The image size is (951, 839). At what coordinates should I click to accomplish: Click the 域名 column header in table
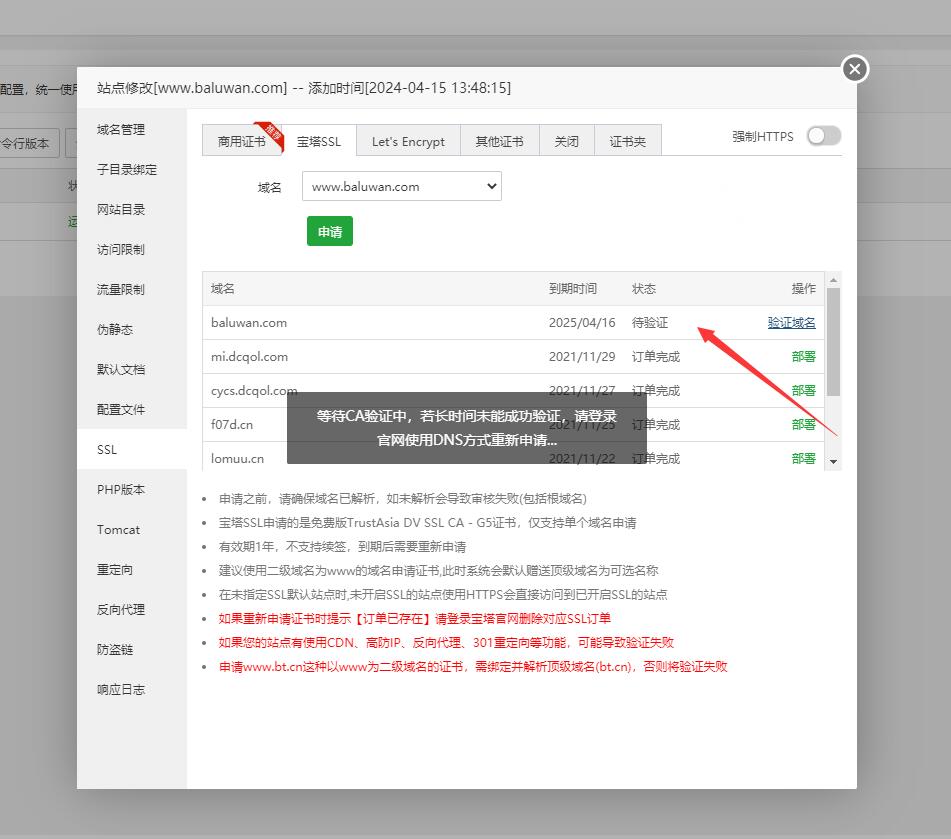point(223,289)
